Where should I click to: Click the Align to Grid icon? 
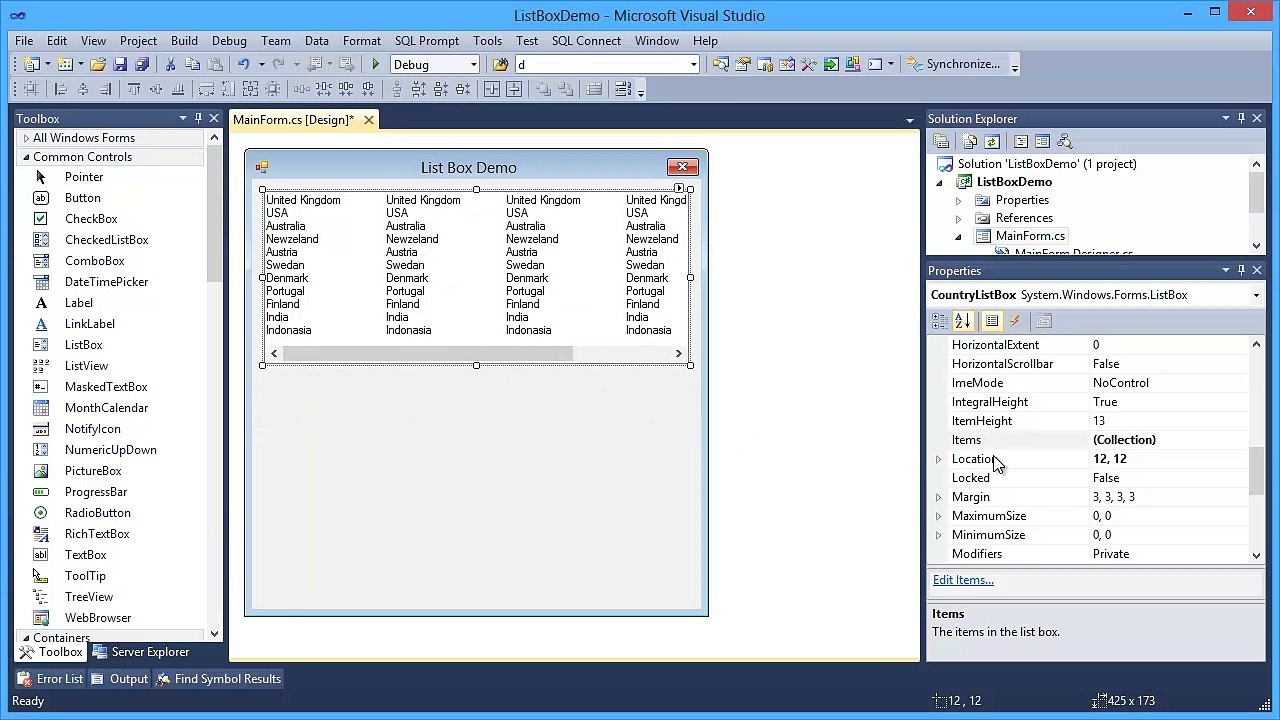click(31, 89)
